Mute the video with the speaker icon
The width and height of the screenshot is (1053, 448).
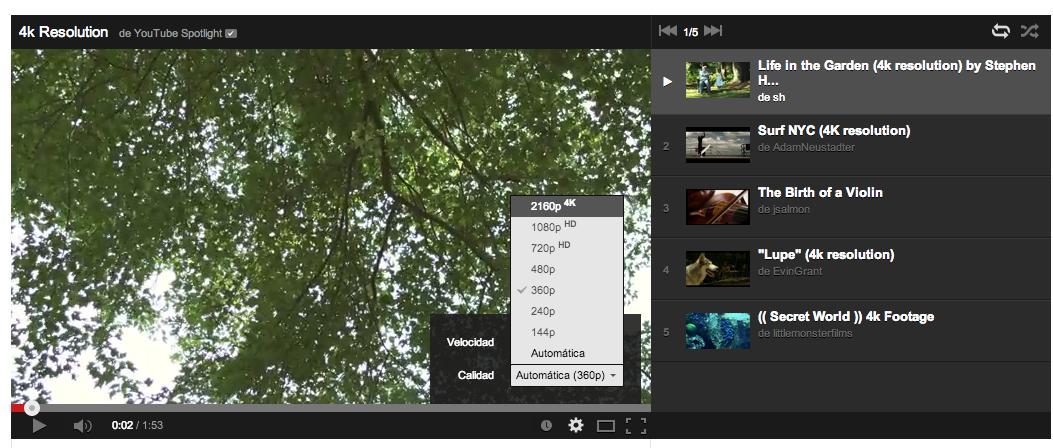coord(82,426)
